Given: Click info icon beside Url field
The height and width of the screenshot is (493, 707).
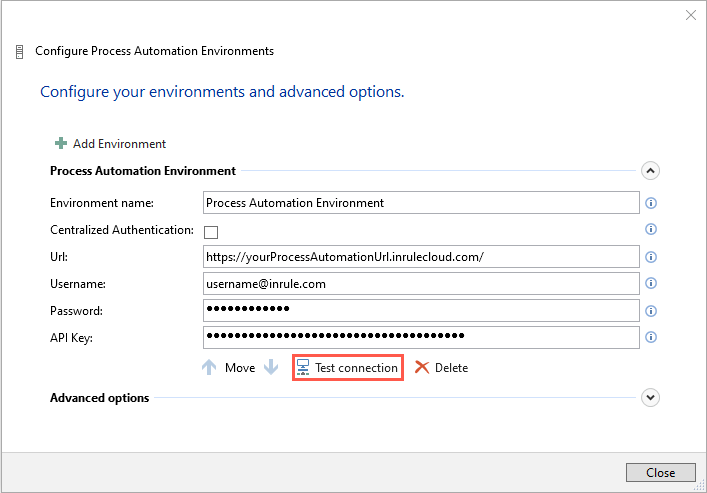Looking at the screenshot, I should point(651,257).
